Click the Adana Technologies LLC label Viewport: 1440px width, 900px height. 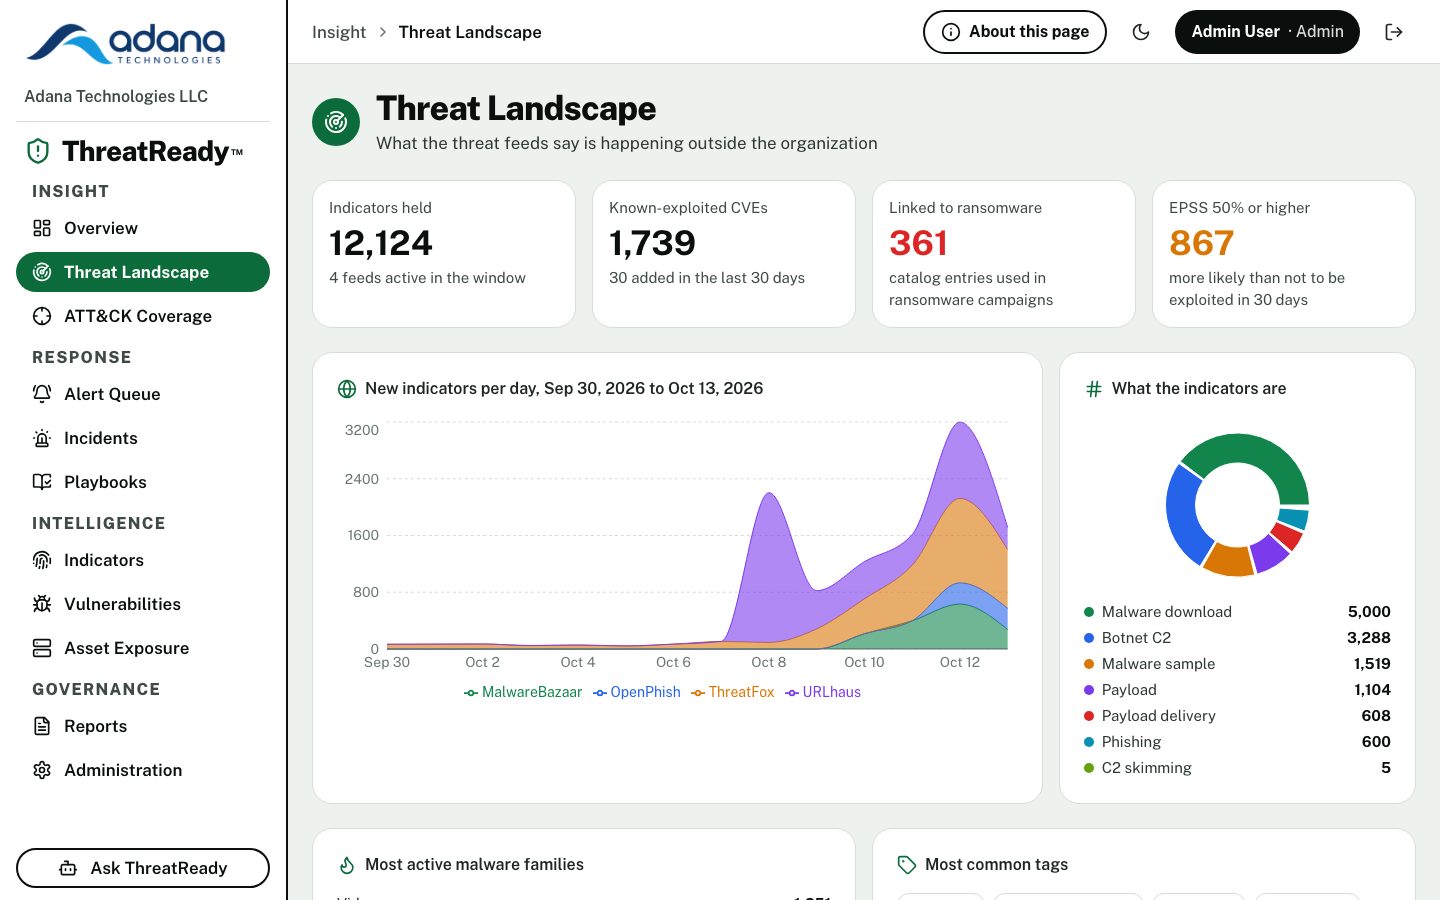pyautogui.click(x=116, y=96)
